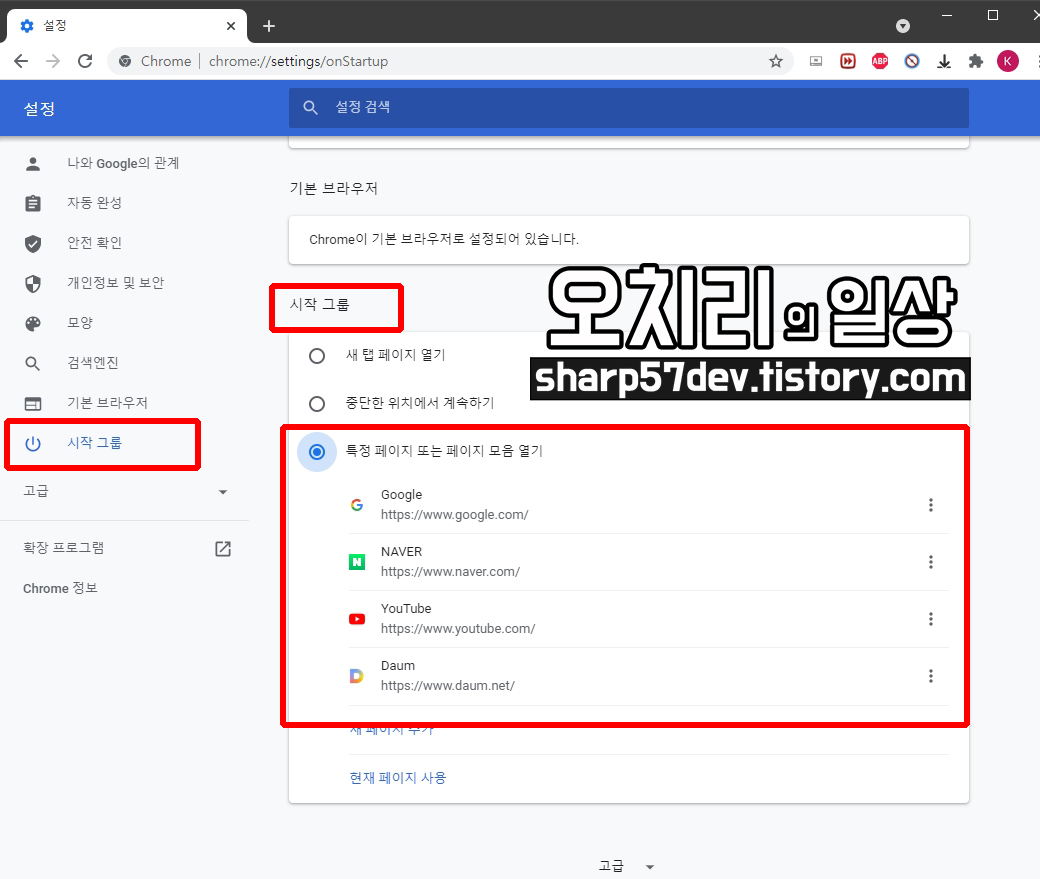Click the palette icon beside 모양

pos(32,323)
